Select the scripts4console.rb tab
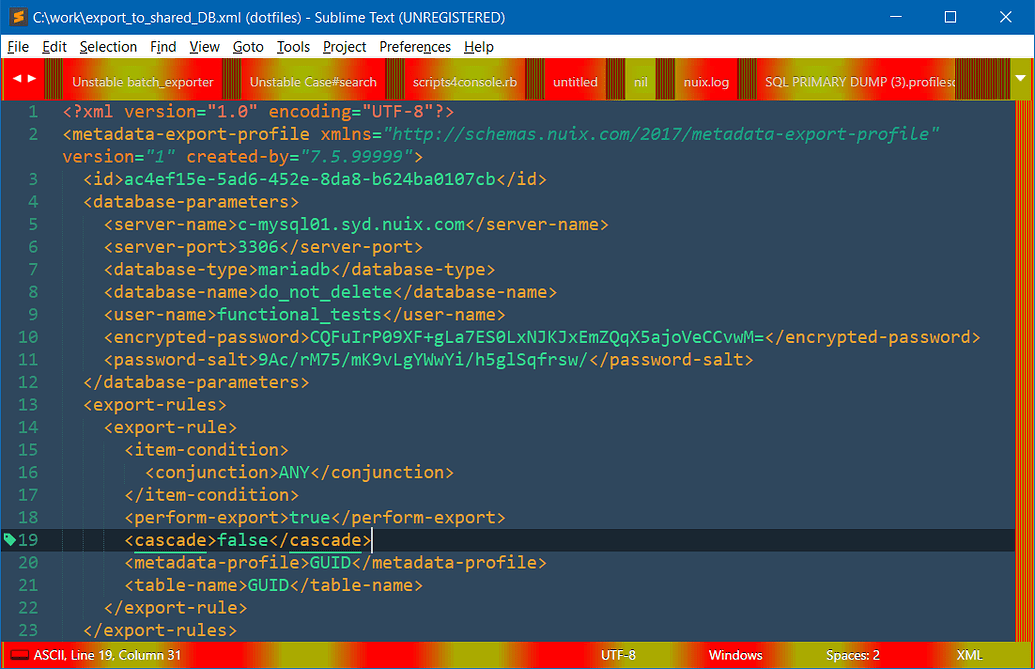 point(465,79)
